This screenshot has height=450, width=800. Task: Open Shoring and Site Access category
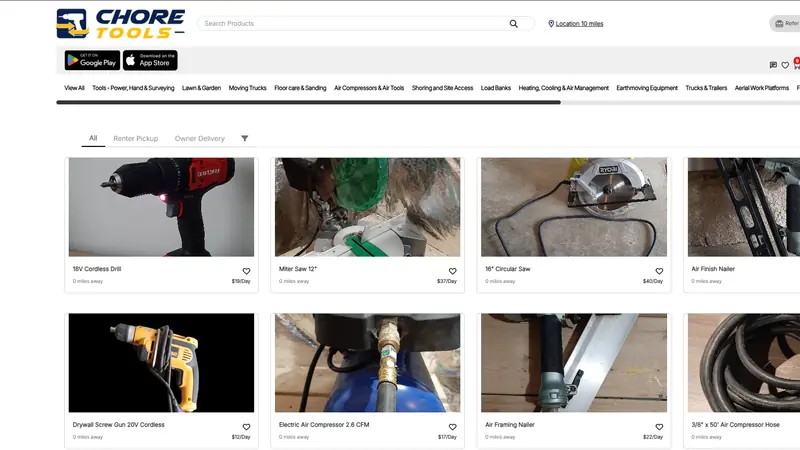(x=442, y=88)
